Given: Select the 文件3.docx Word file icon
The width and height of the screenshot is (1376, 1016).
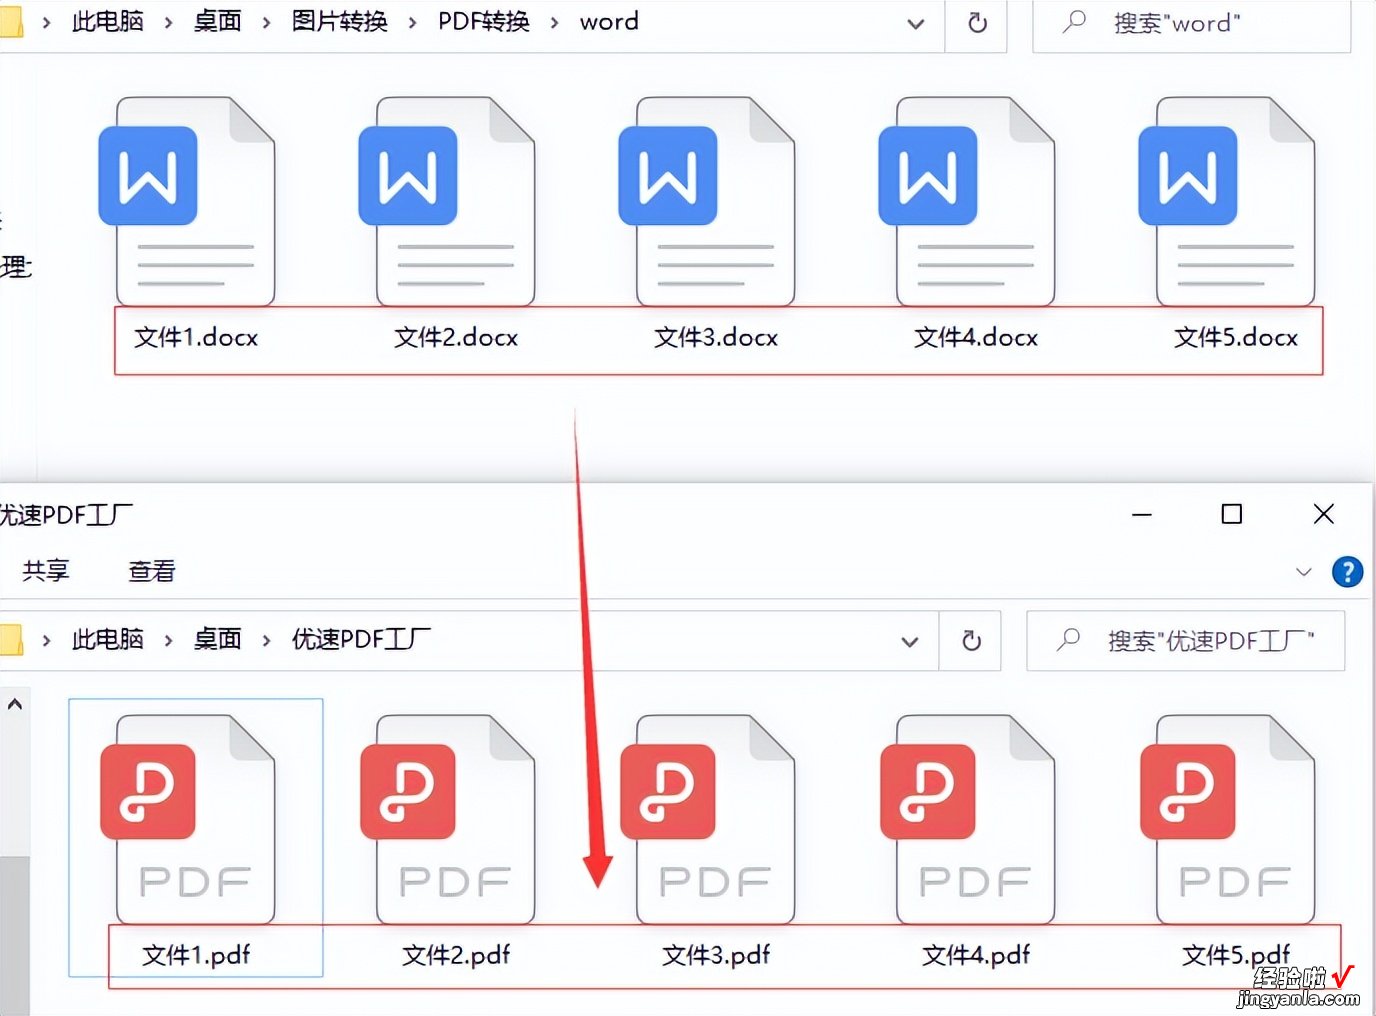Looking at the screenshot, I should click(707, 201).
